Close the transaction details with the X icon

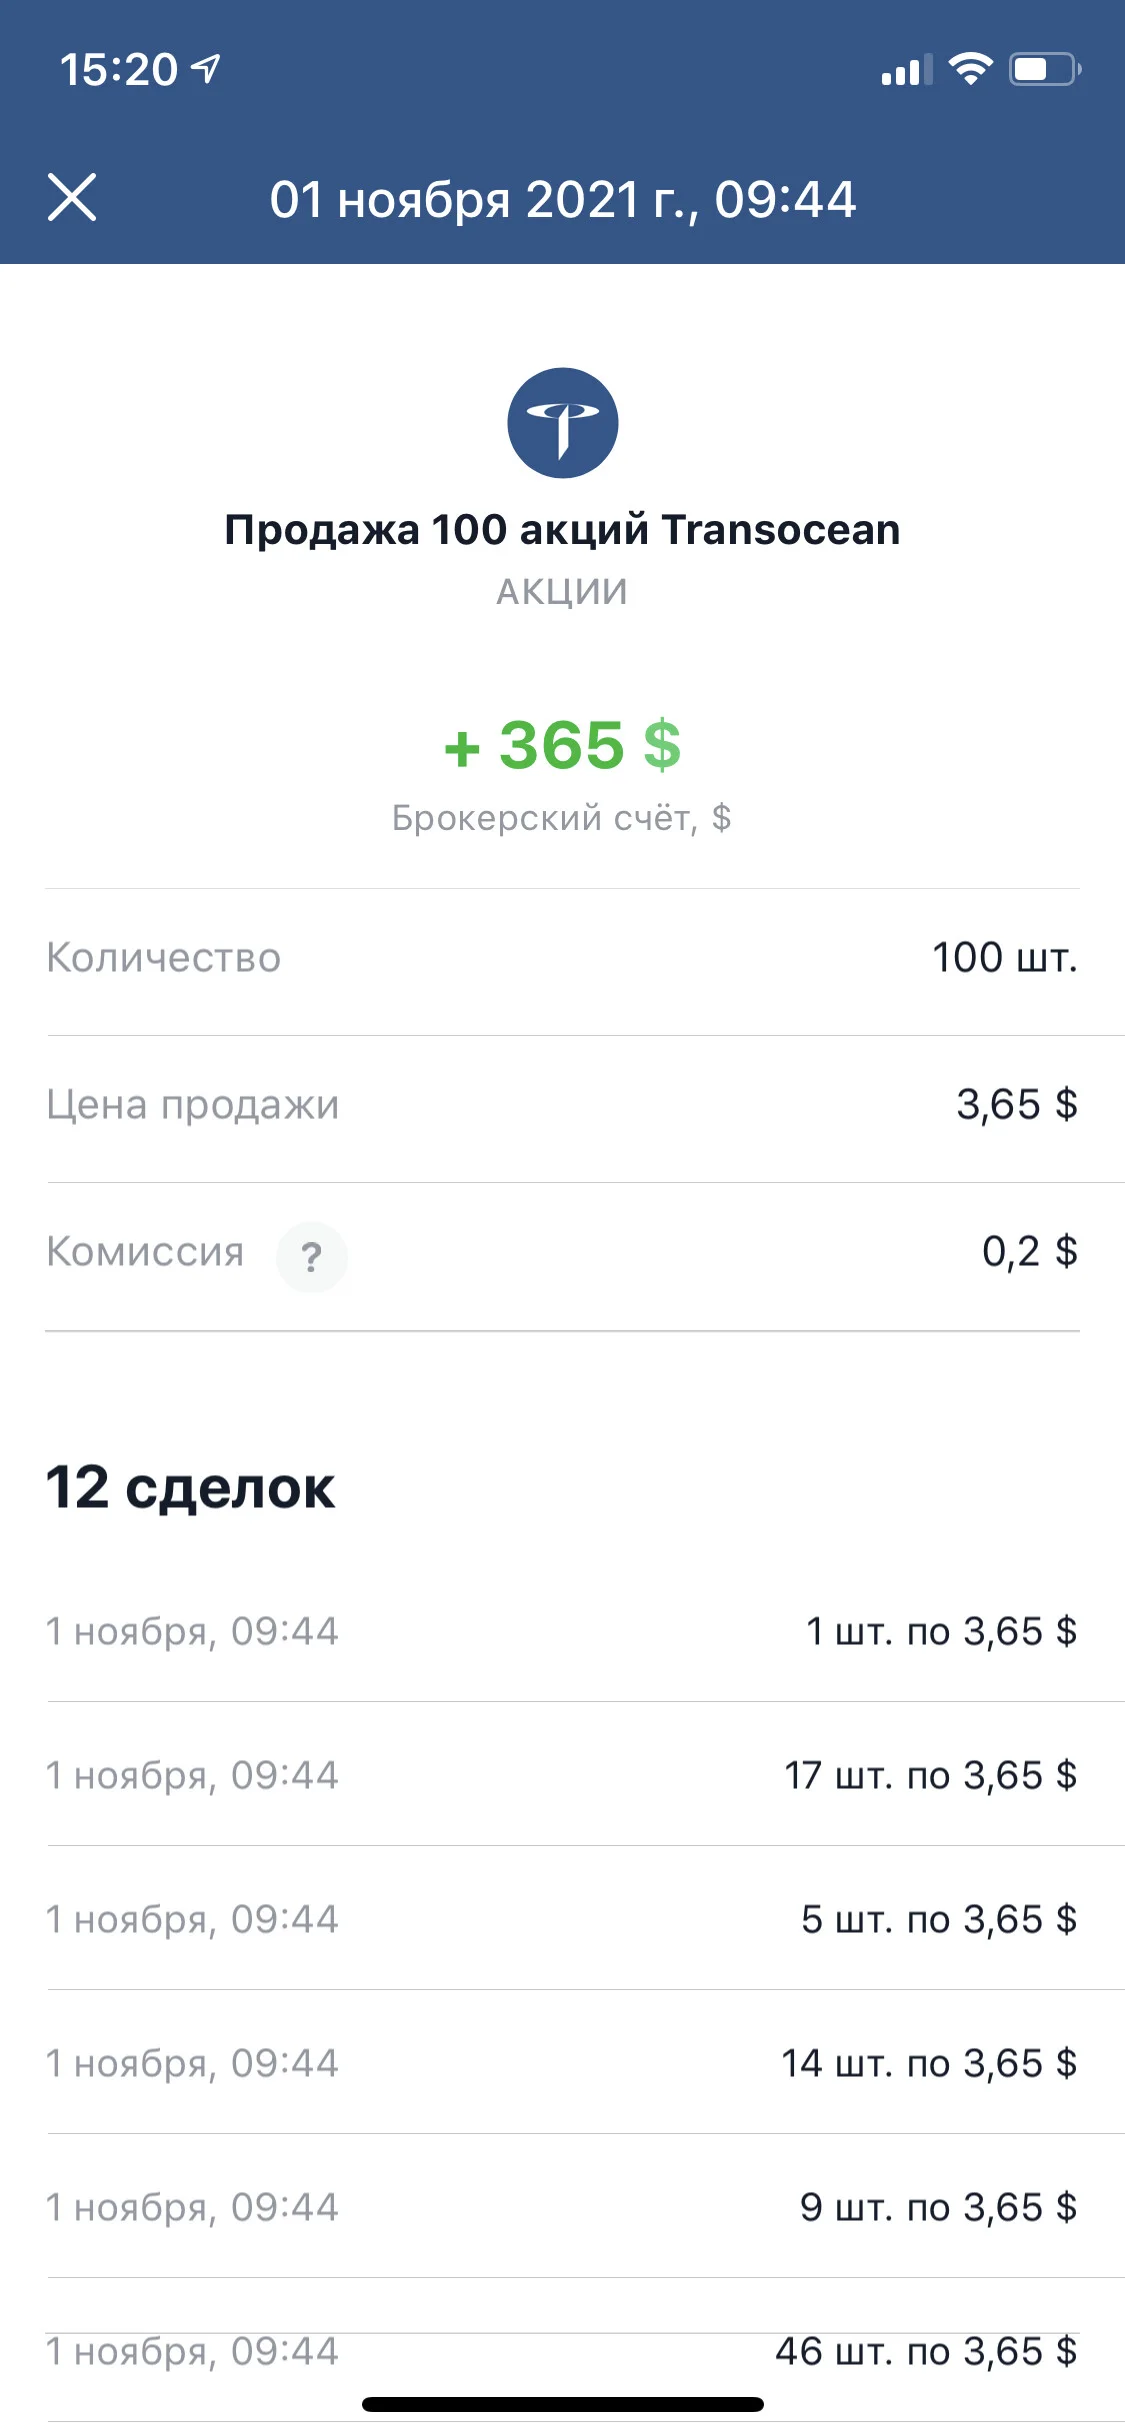click(x=72, y=197)
